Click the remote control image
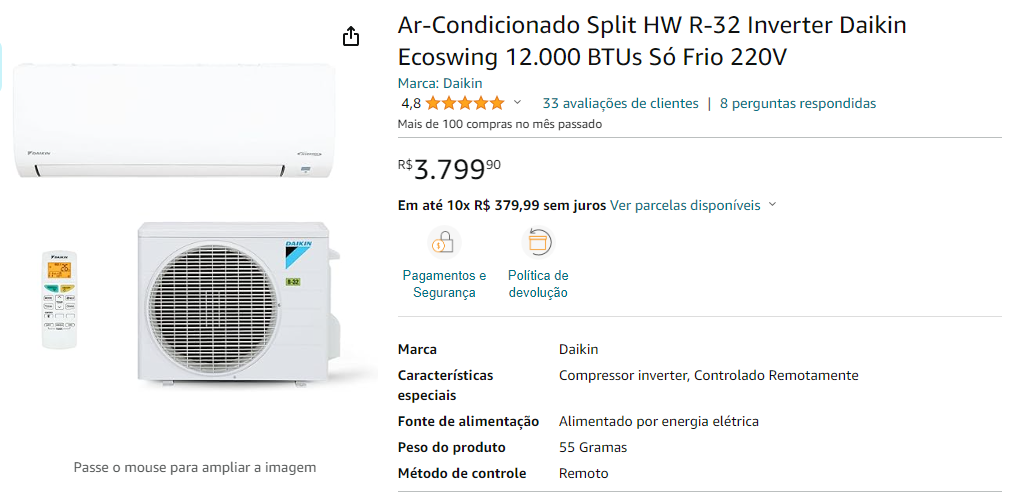This screenshot has width=1024, height=498. point(59,300)
